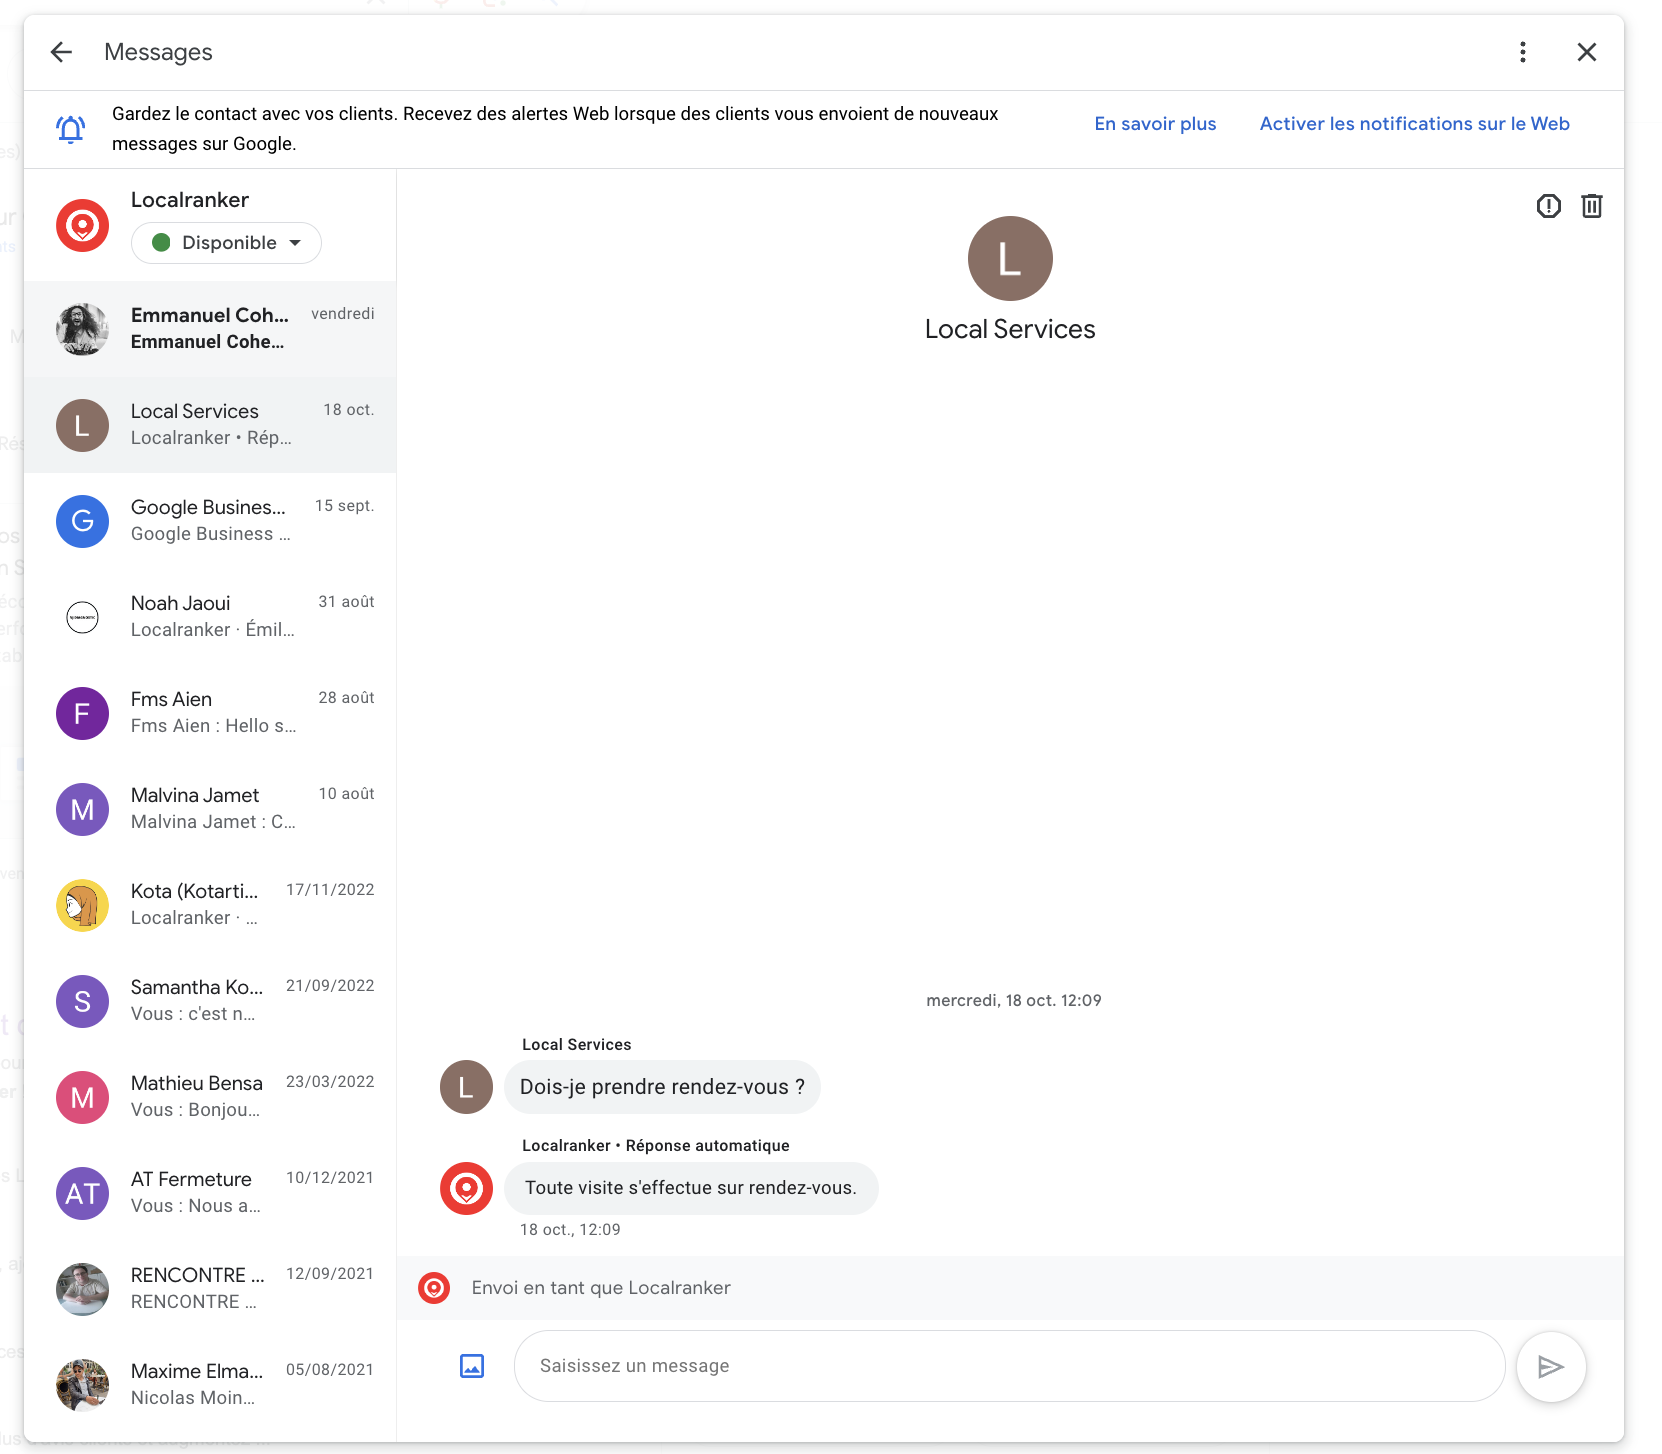Open the Disponible availability dropdown
Image resolution: width=1662 pixels, height=1454 pixels.
click(226, 243)
